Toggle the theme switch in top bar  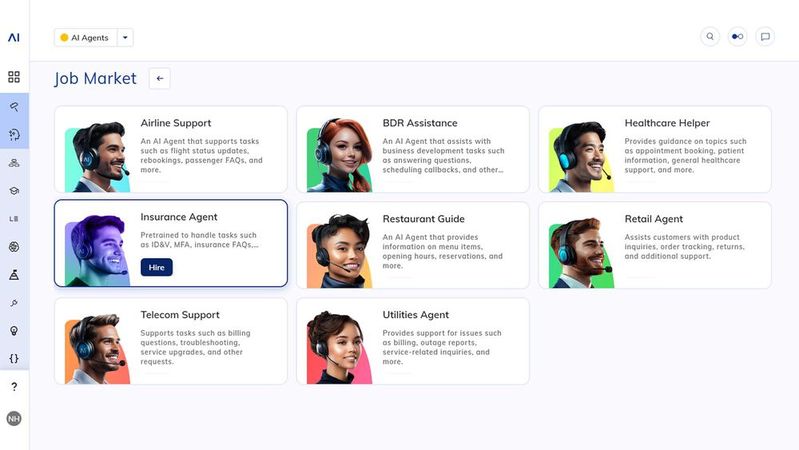(x=737, y=37)
